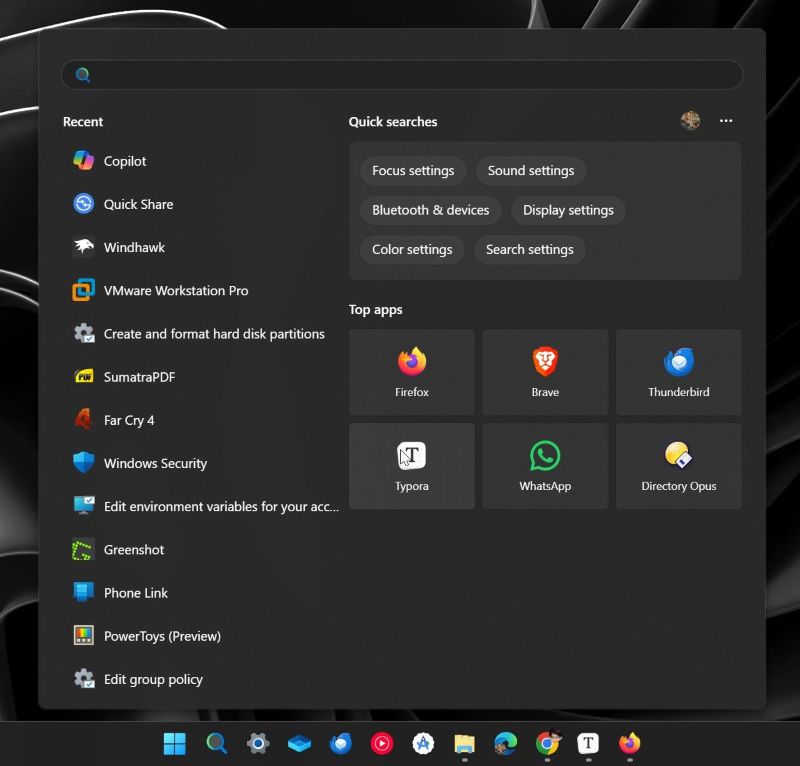Open Copilot from Recent list
The width and height of the screenshot is (800, 766).
point(125,161)
